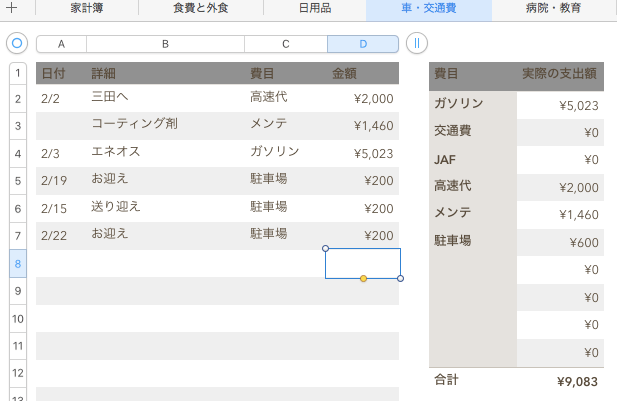Select the メンテ category cell in row 3
The image size is (617, 401).
286,126
